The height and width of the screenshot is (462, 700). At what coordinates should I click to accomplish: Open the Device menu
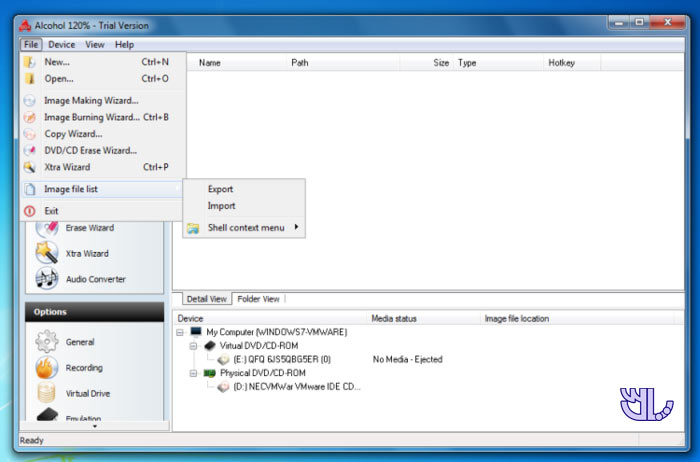point(62,45)
